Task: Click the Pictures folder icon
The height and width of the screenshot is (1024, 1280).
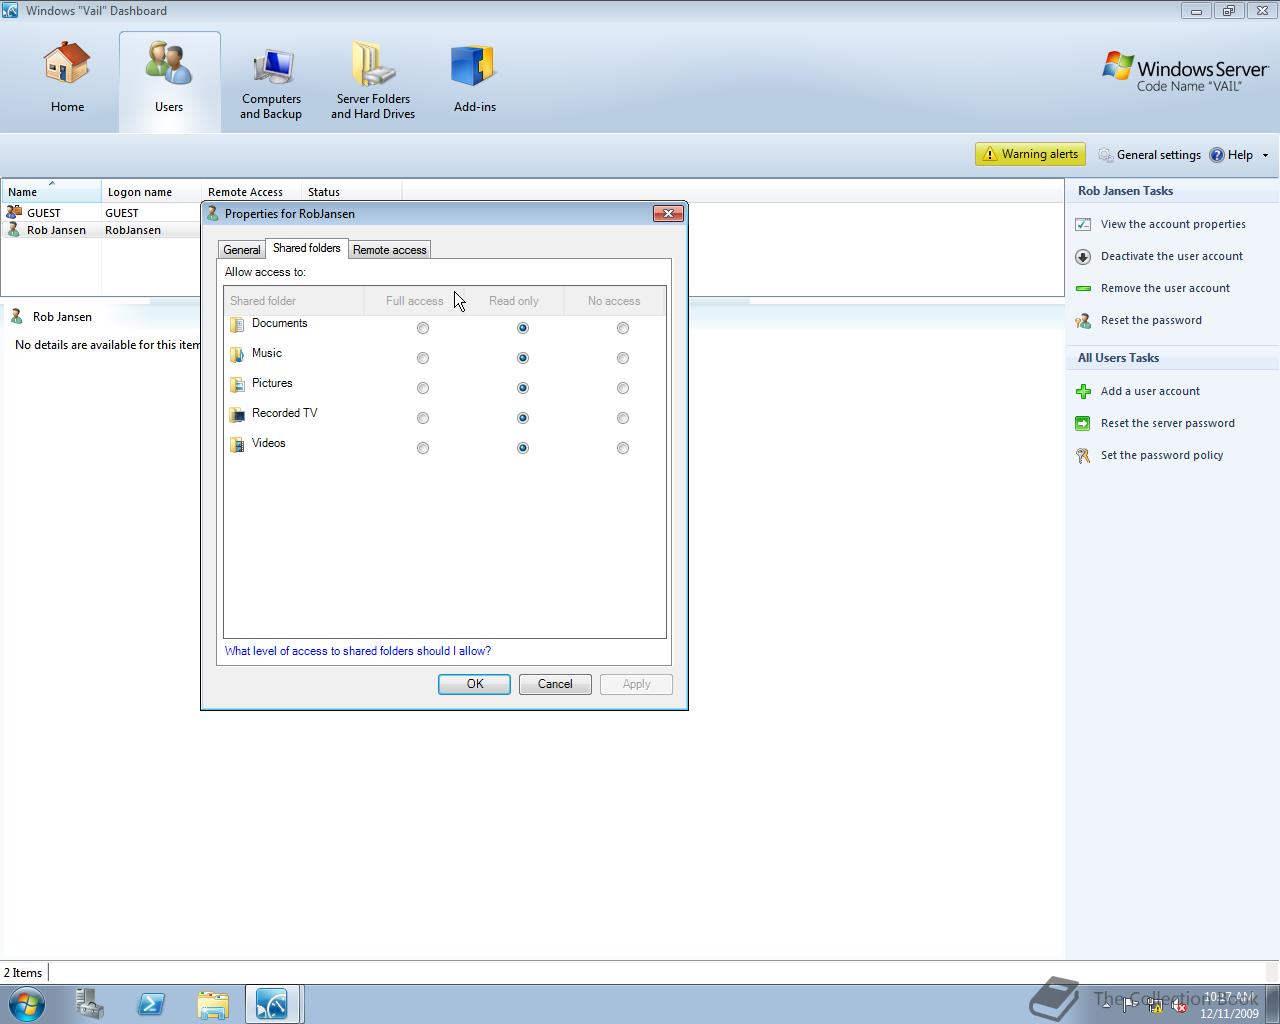Action: [x=237, y=384]
